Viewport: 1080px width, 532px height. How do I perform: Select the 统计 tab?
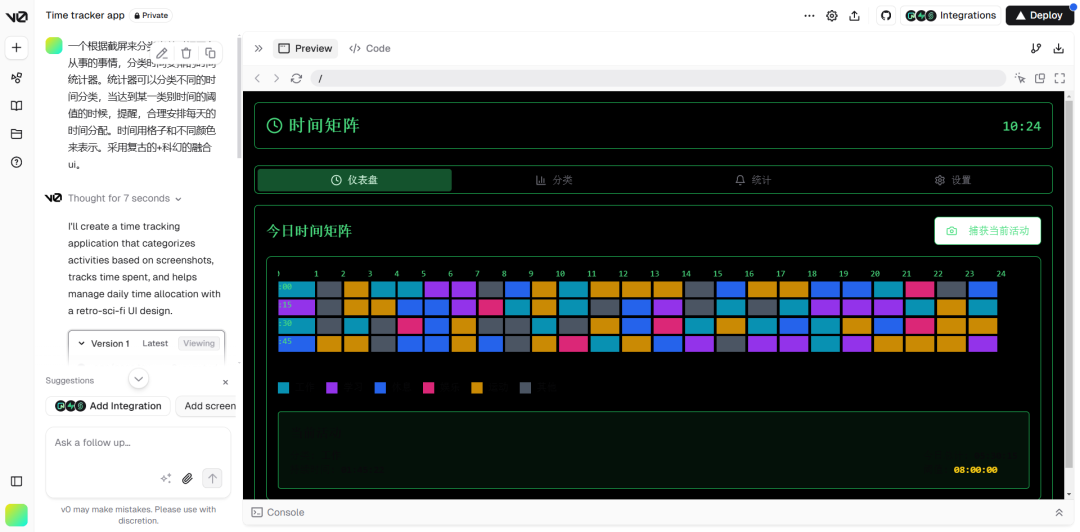[753, 180]
